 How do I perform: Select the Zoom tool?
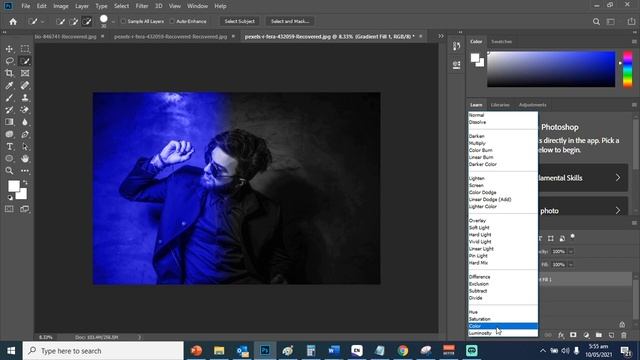click(x=9, y=171)
